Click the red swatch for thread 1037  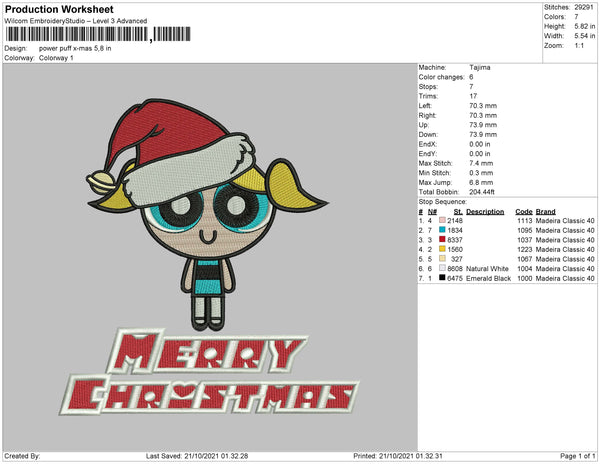pos(442,239)
